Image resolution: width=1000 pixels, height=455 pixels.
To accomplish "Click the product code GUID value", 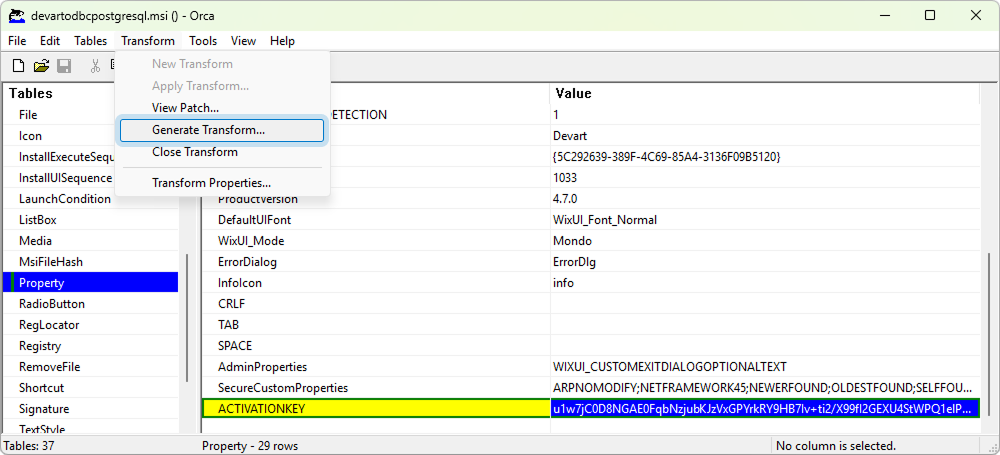I will click(765, 157).
